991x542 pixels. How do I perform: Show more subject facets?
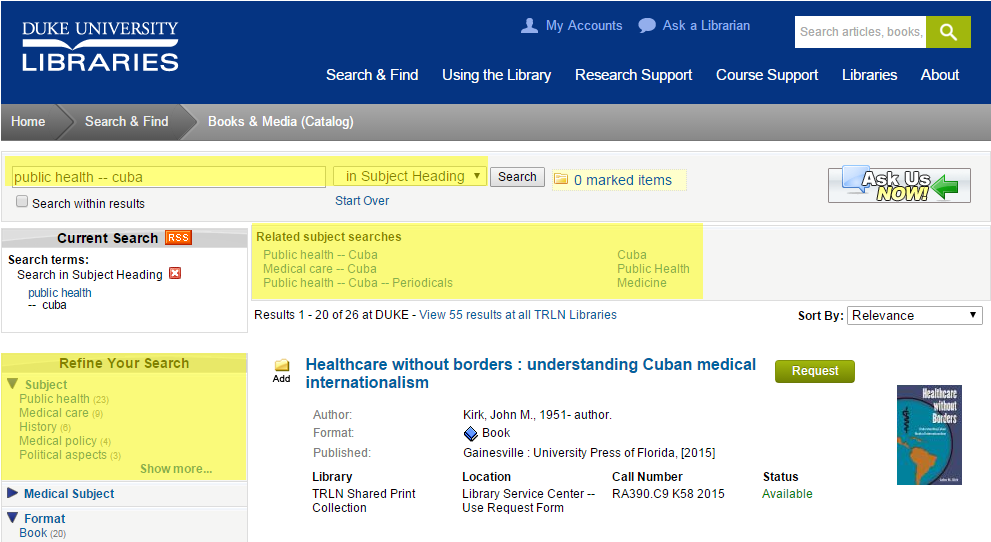point(176,469)
